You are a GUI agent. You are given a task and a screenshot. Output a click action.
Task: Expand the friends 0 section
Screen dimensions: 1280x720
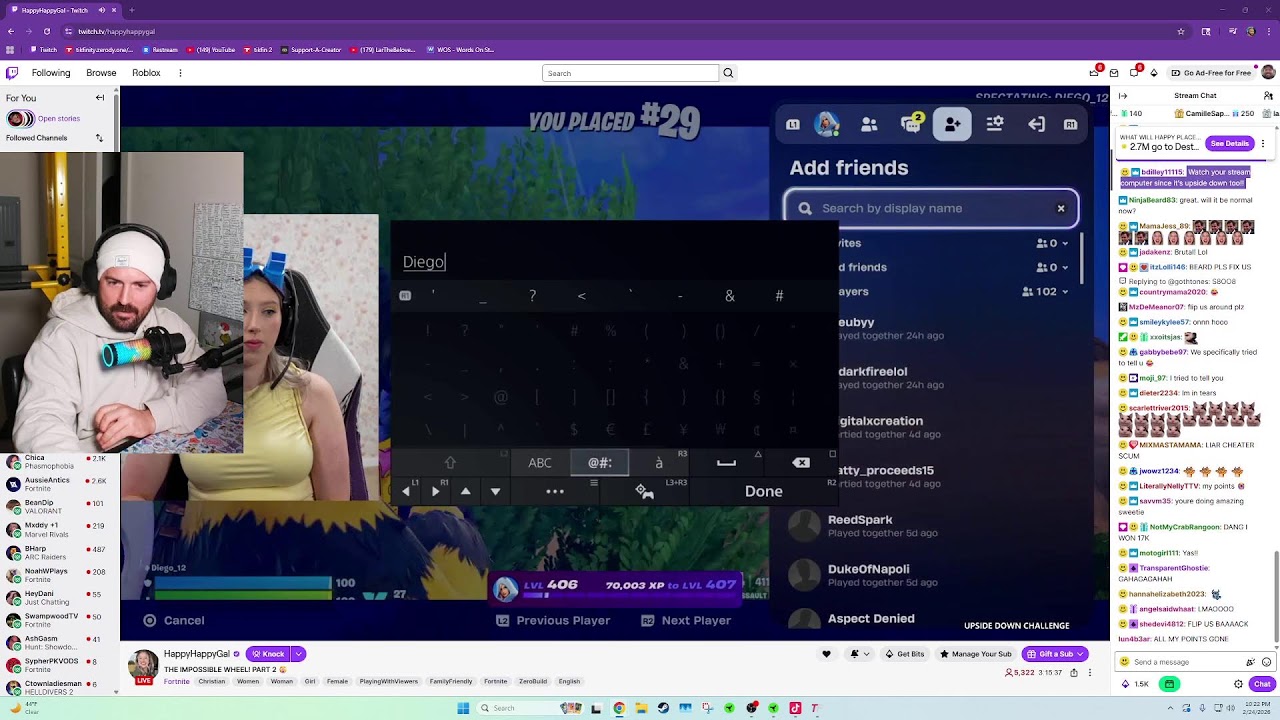click(x=1052, y=267)
